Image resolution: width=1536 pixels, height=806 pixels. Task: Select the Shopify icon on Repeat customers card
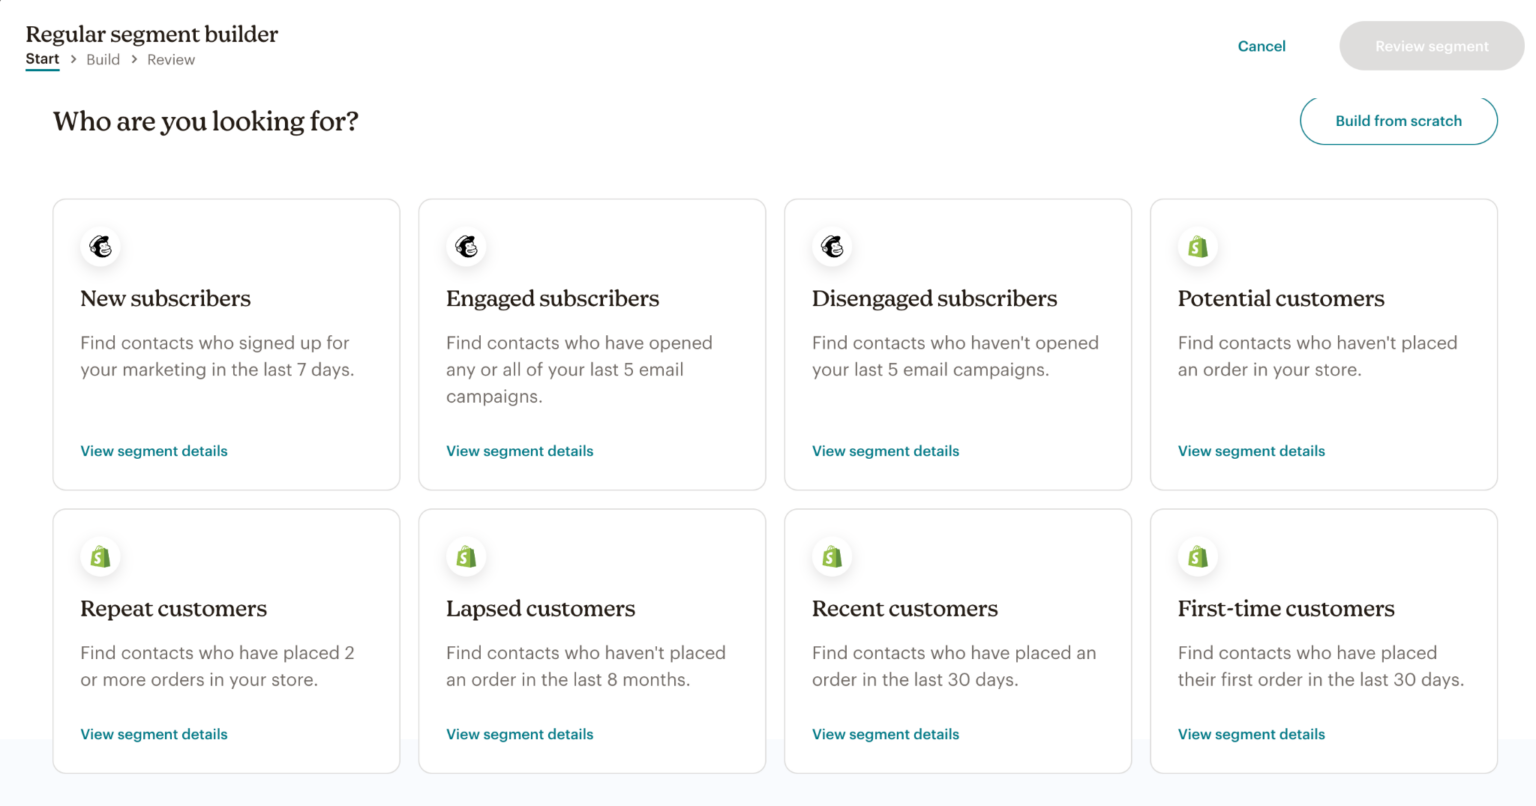[100, 557]
